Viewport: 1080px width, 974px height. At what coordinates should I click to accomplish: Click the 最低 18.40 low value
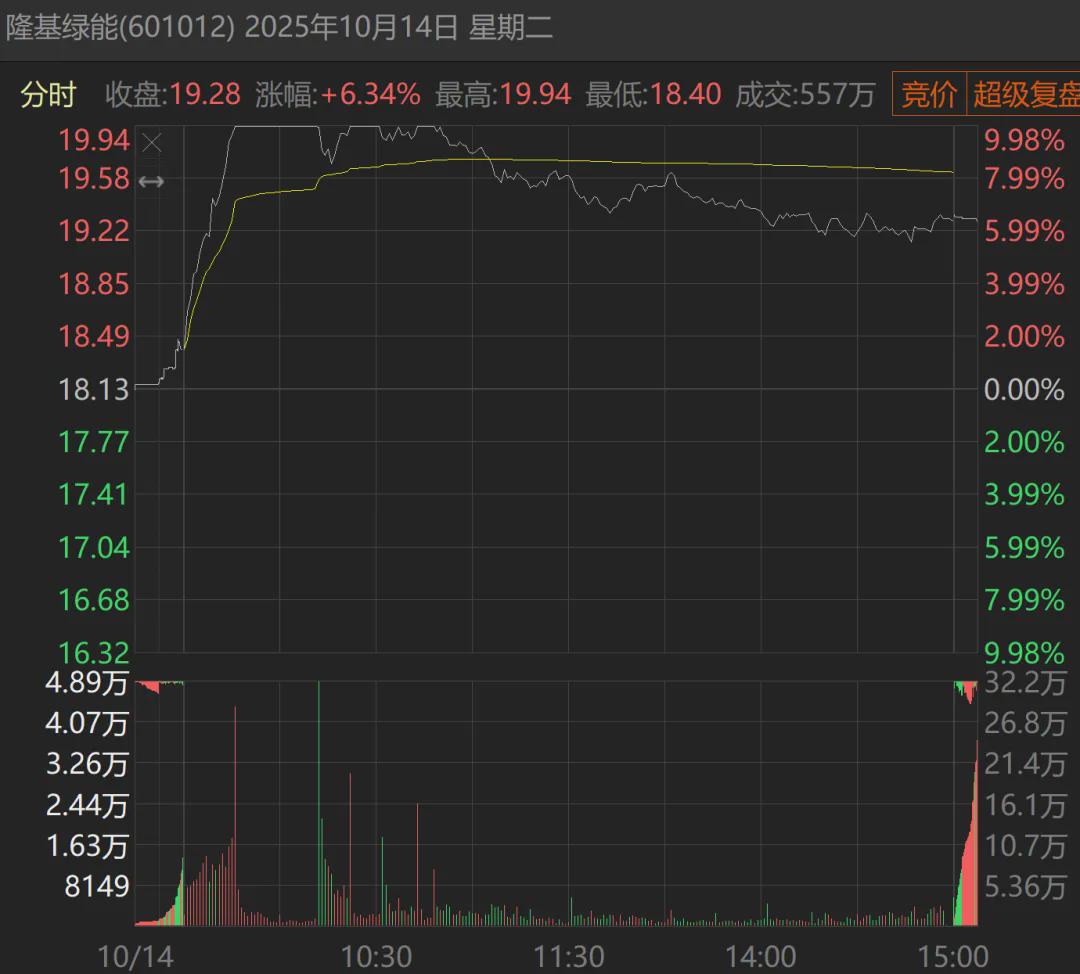[653, 95]
